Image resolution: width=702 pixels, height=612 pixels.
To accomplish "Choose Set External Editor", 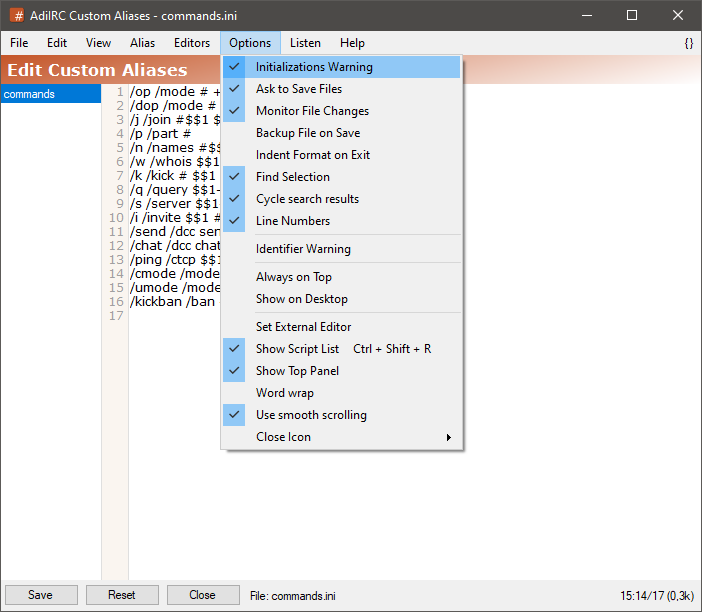I will pos(342,327).
